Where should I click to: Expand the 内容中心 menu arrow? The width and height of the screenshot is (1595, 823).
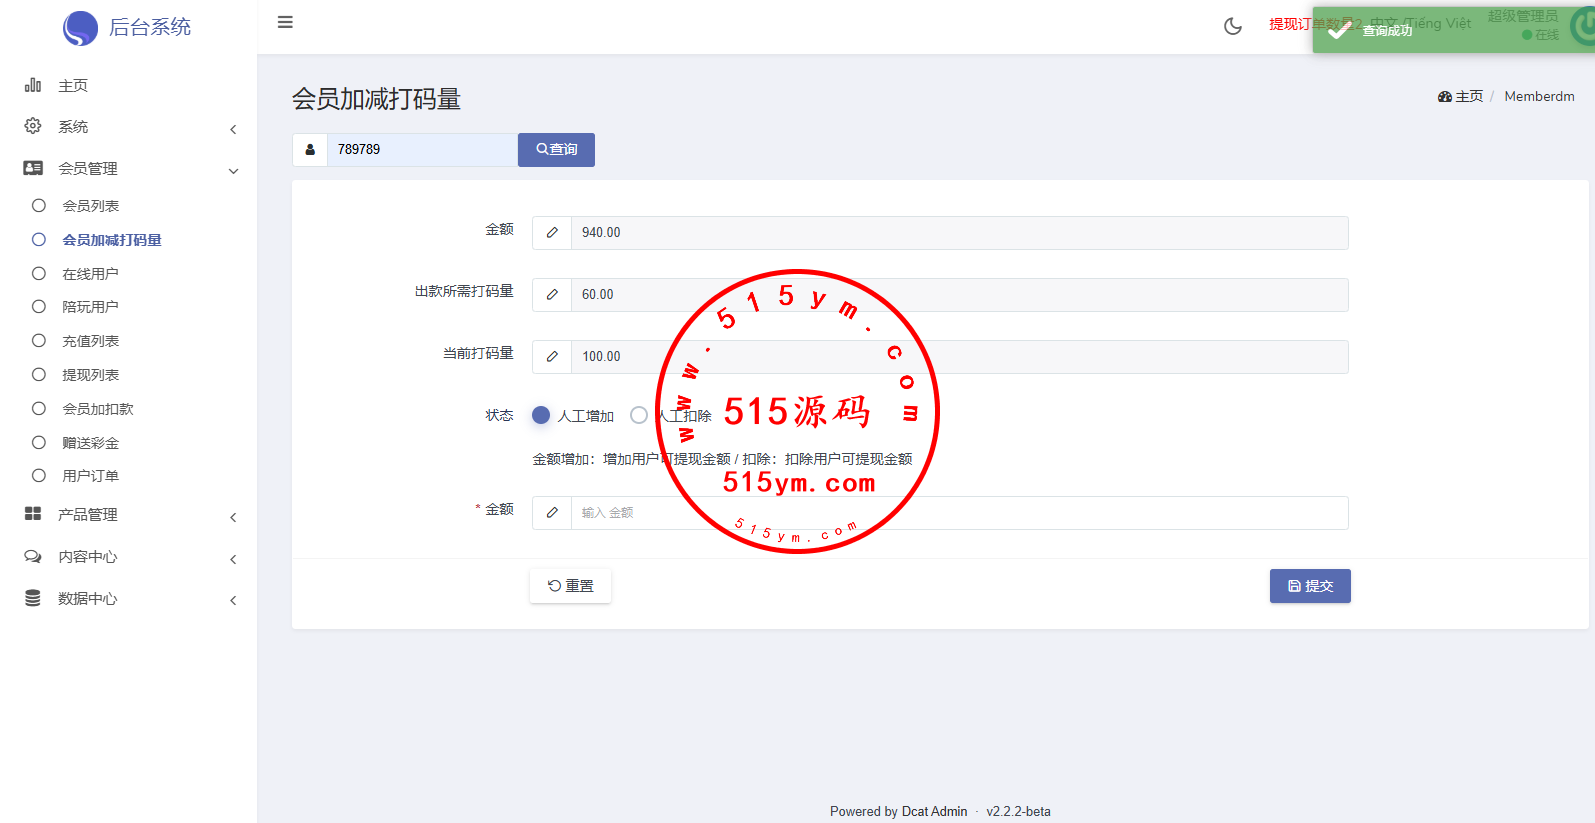pos(233,559)
